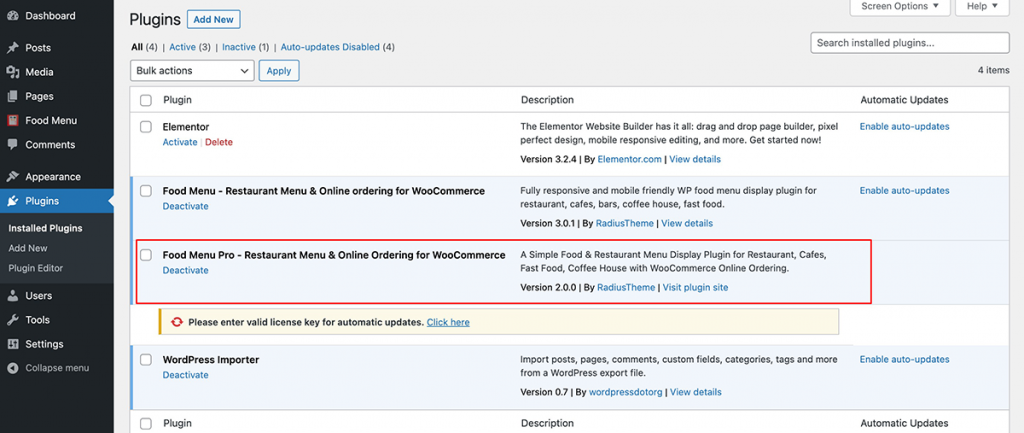Open Add New submenu under Plugins
Screen dimensions: 1024x433
click(x=28, y=248)
